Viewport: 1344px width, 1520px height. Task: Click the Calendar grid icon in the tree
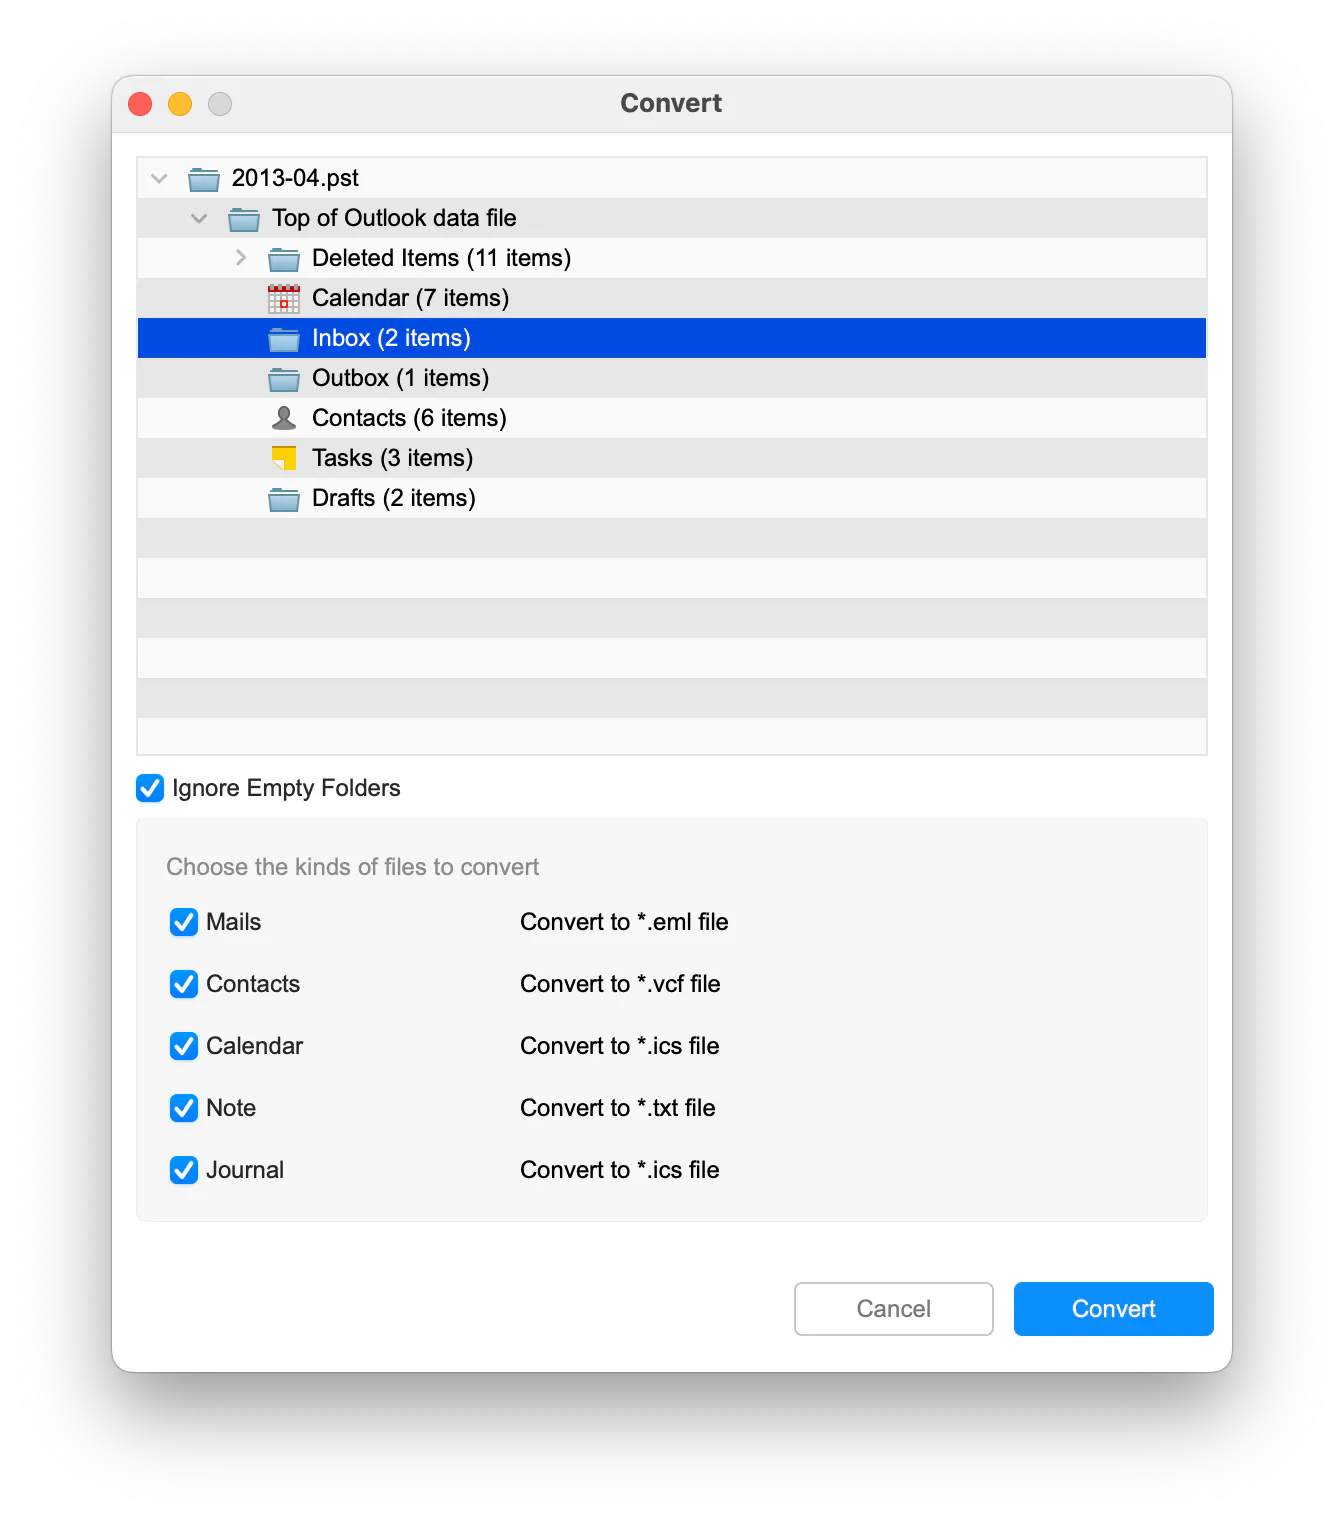pos(284,299)
